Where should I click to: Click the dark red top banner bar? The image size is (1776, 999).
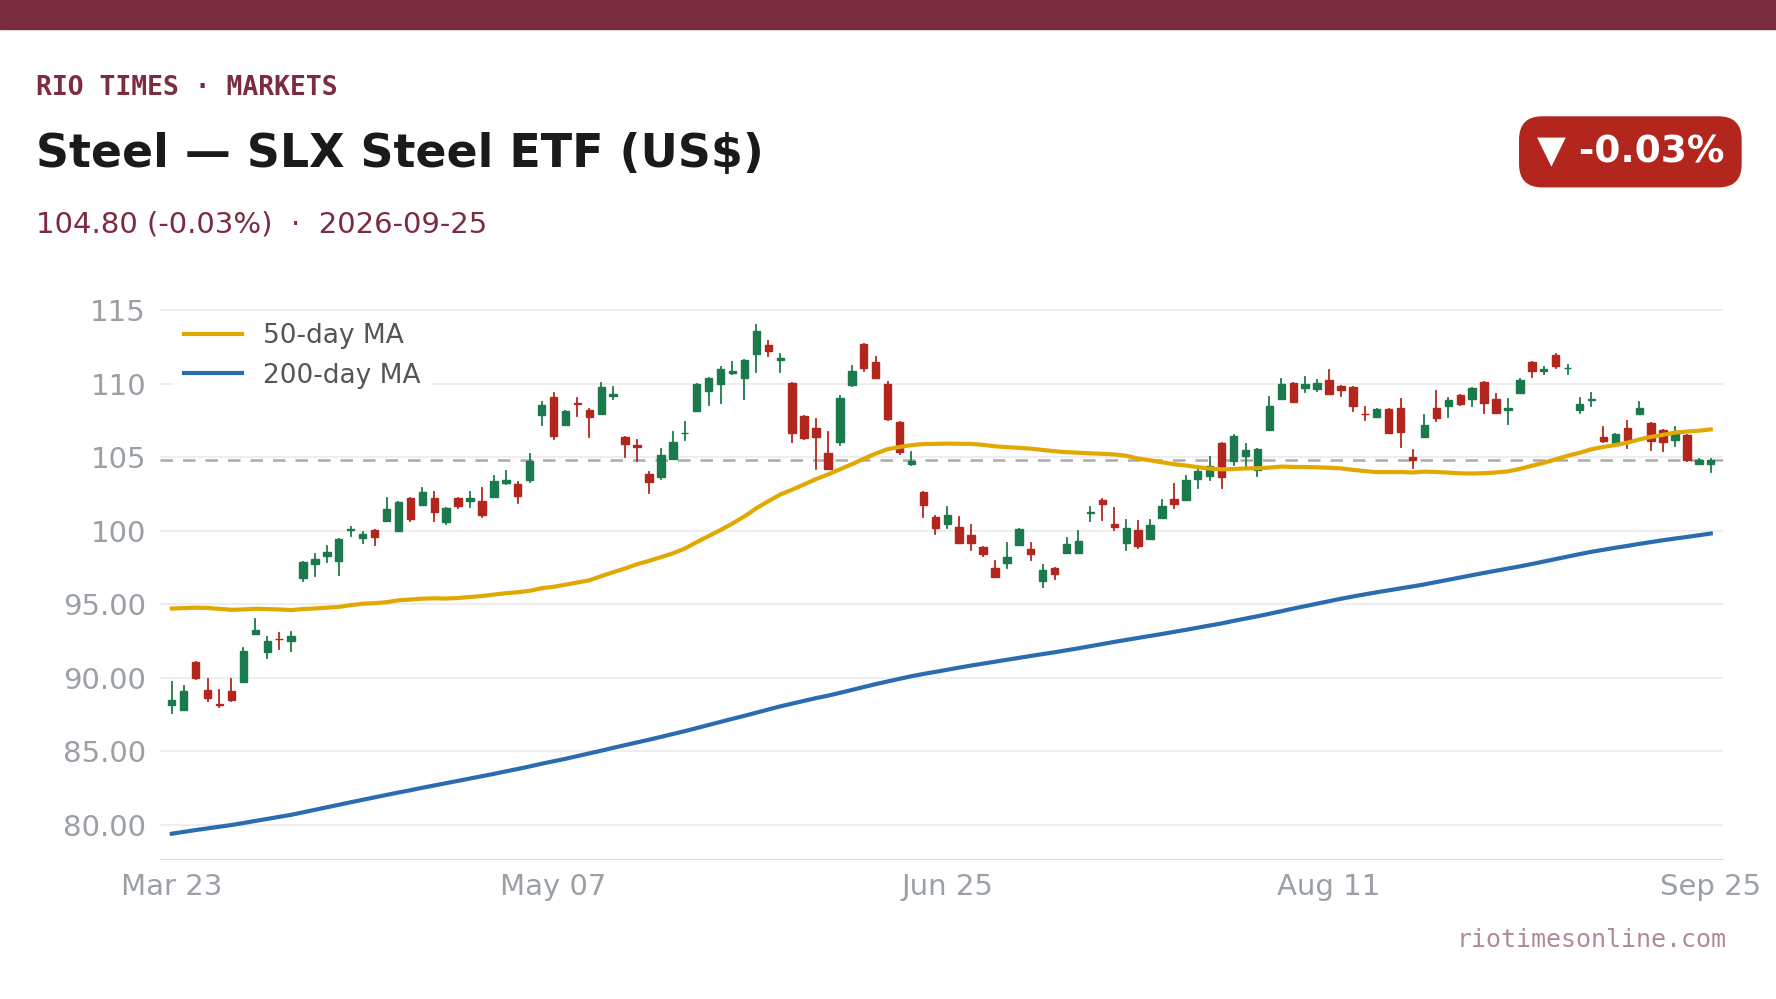click(888, 15)
